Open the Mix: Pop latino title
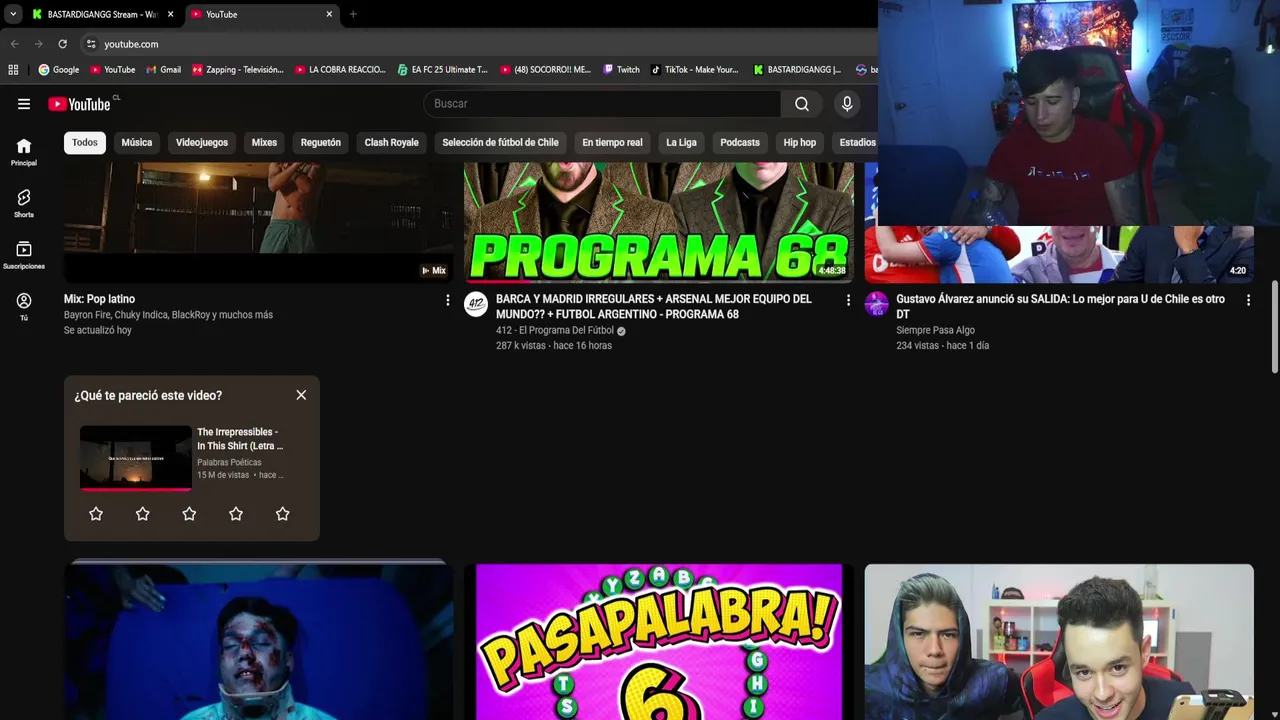This screenshot has width=1280, height=720. [x=99, y=299]
